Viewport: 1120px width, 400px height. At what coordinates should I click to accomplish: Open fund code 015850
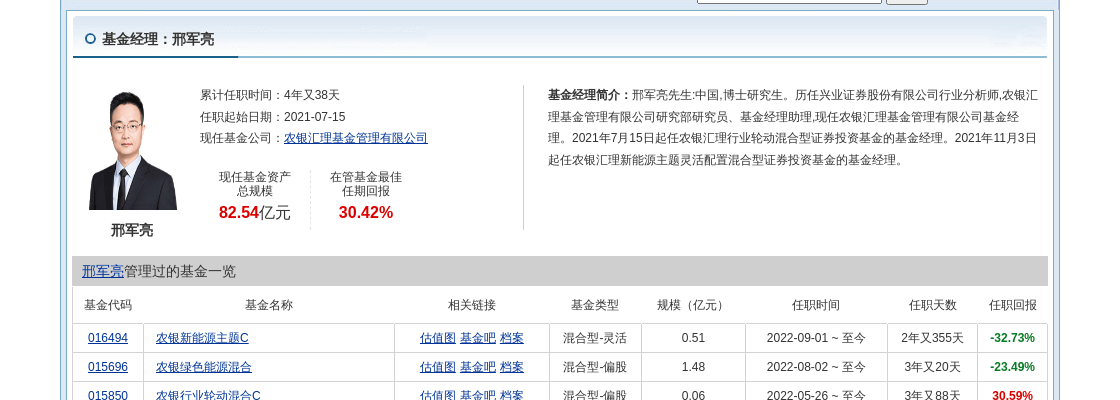108,395
